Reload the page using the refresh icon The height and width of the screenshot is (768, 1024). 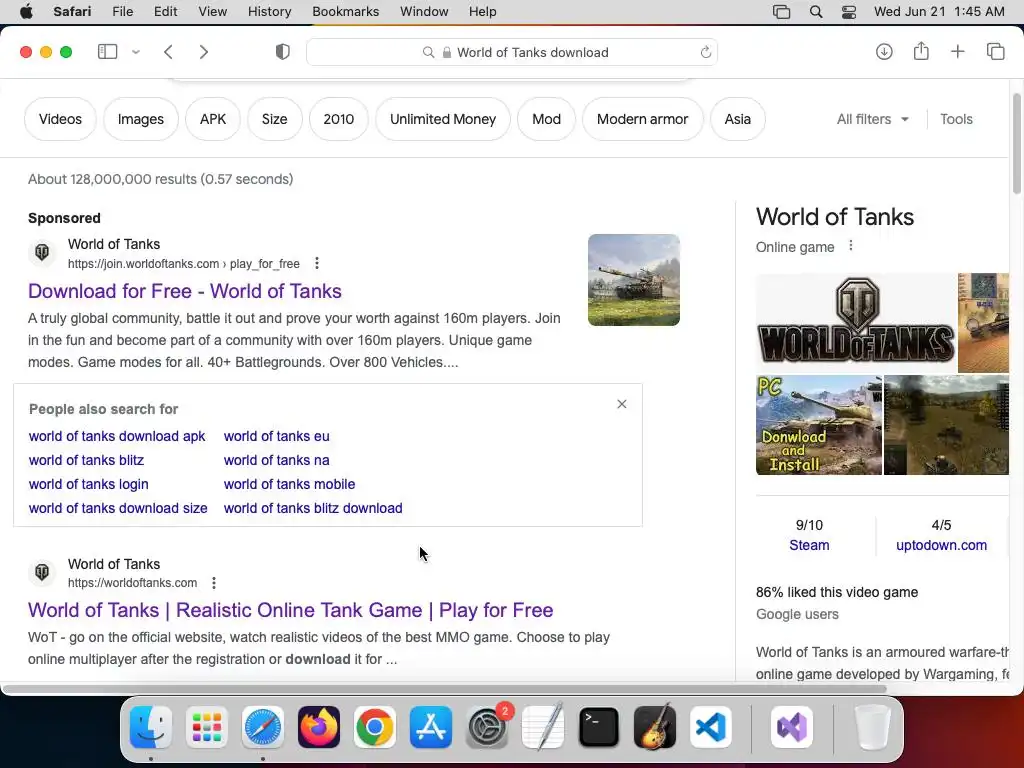pos(705,52)
